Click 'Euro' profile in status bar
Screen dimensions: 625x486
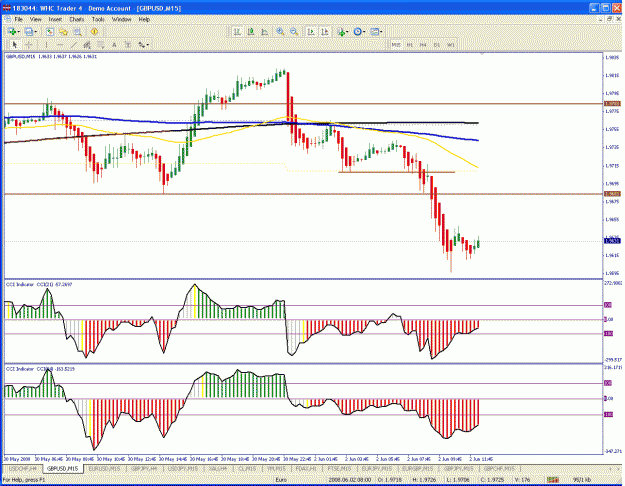coord(281,480)
